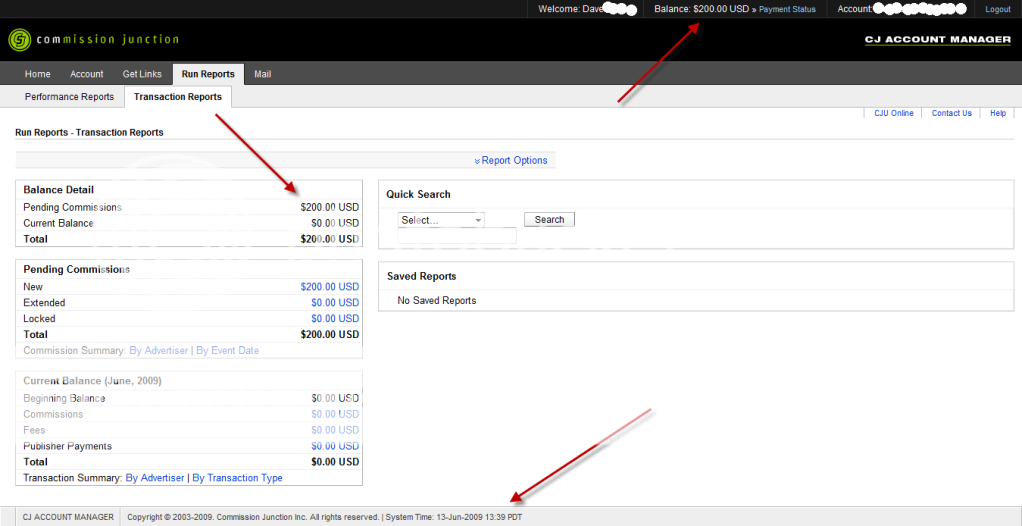Click the Balance $200.00 USD header text

click(x=701, y=9)
